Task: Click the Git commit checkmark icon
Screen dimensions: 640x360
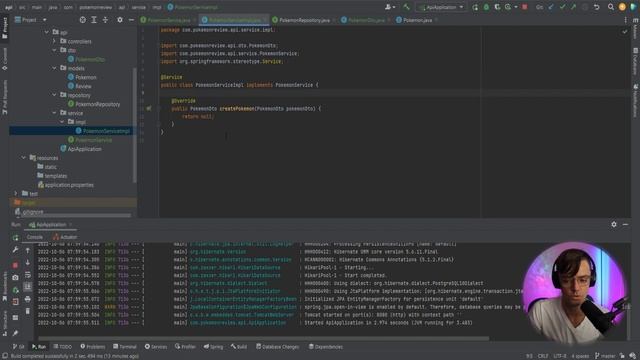Action: coord(562,7)
